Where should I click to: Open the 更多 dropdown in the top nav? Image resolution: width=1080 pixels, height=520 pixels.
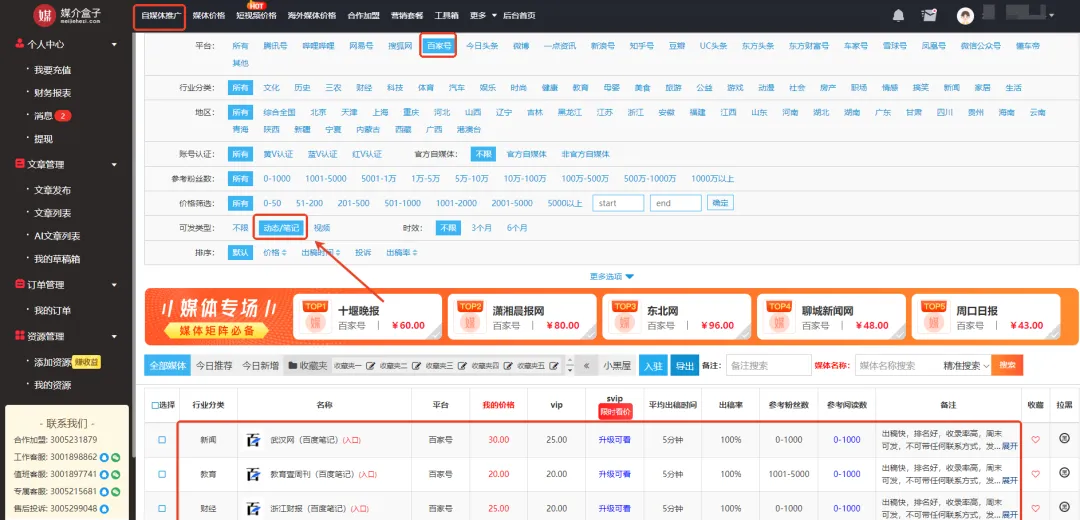pos(483,15)
